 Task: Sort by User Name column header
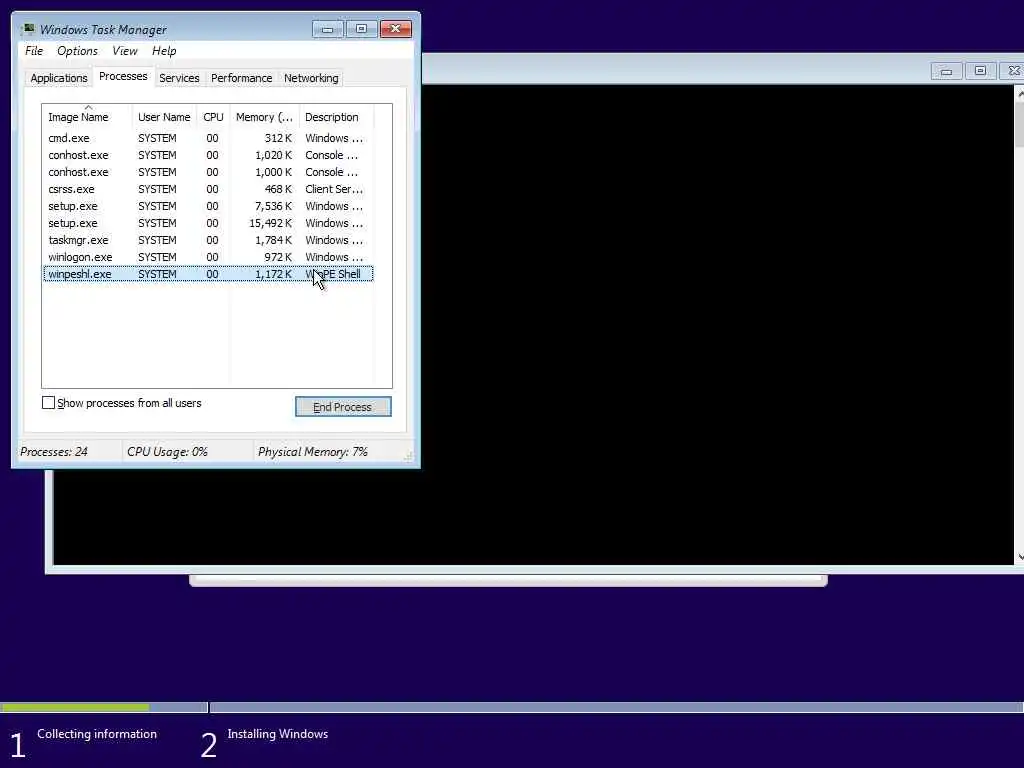tap(164, 117)
